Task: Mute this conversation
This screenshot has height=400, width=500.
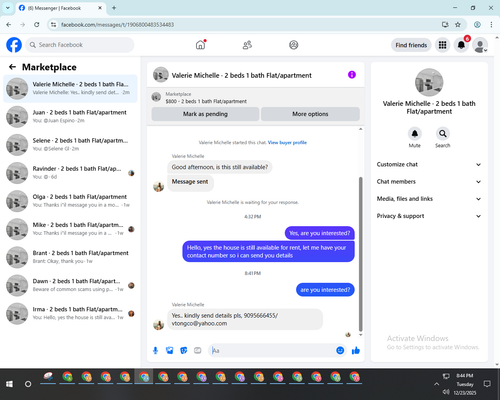Action: (x=414, y=134)
